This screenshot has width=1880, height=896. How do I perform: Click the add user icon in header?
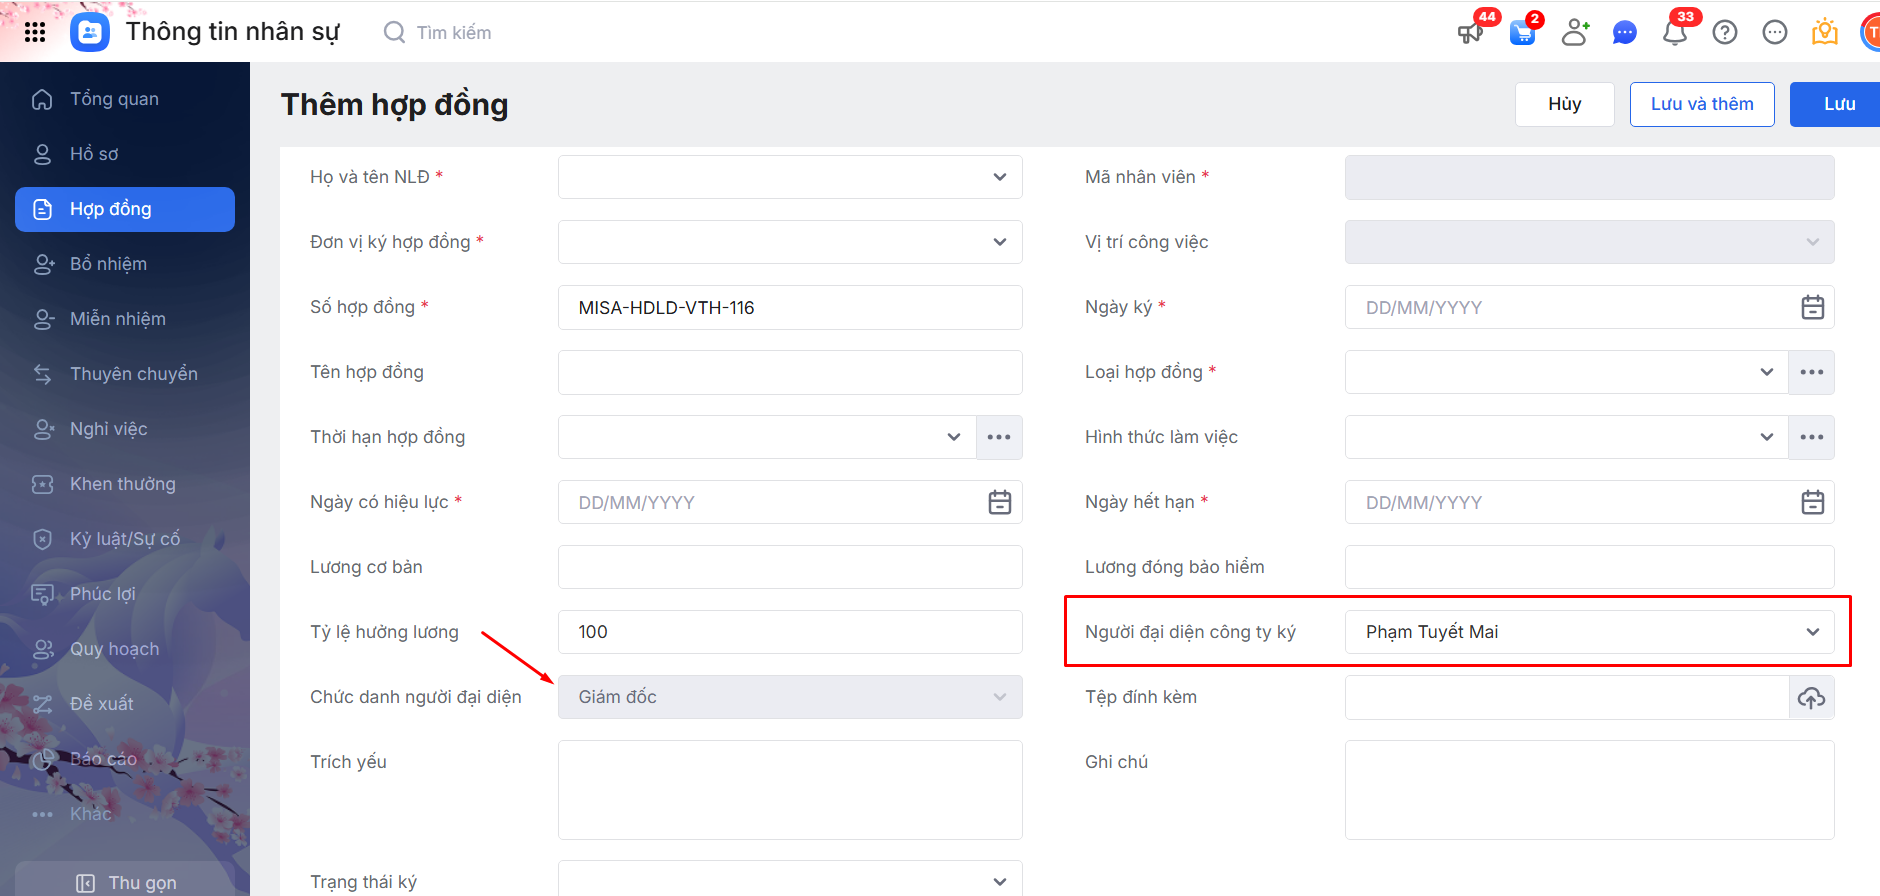click(x=1575, y=33)
